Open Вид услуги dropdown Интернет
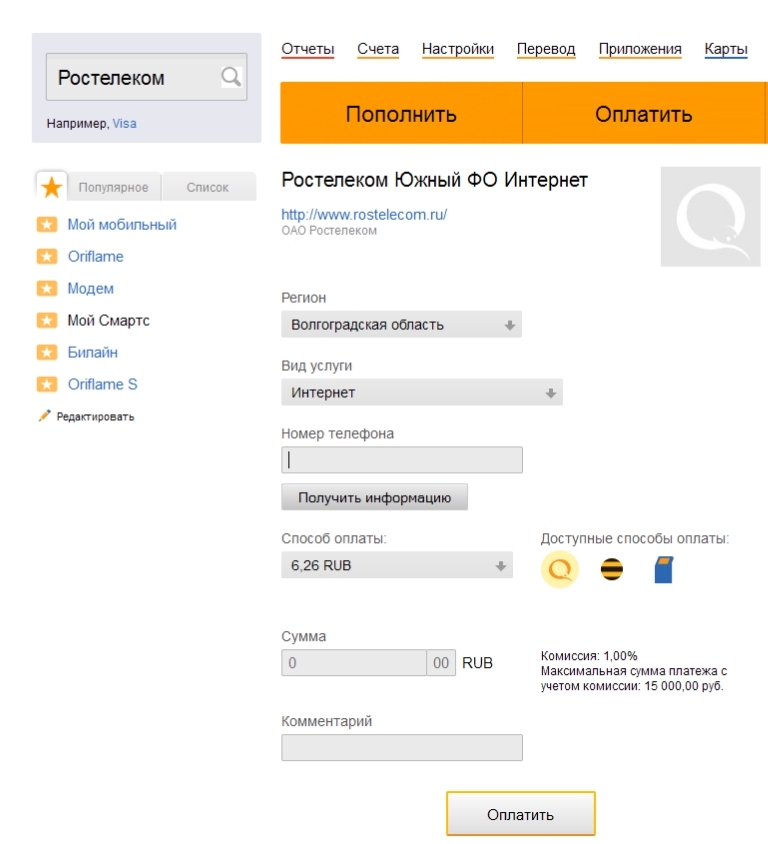This screenshot has width=768, height=844. click(422, 392)
